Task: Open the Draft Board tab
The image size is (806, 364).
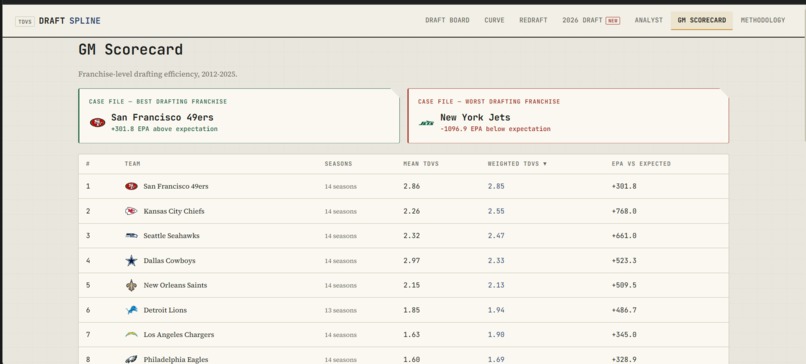Action: 447,21
